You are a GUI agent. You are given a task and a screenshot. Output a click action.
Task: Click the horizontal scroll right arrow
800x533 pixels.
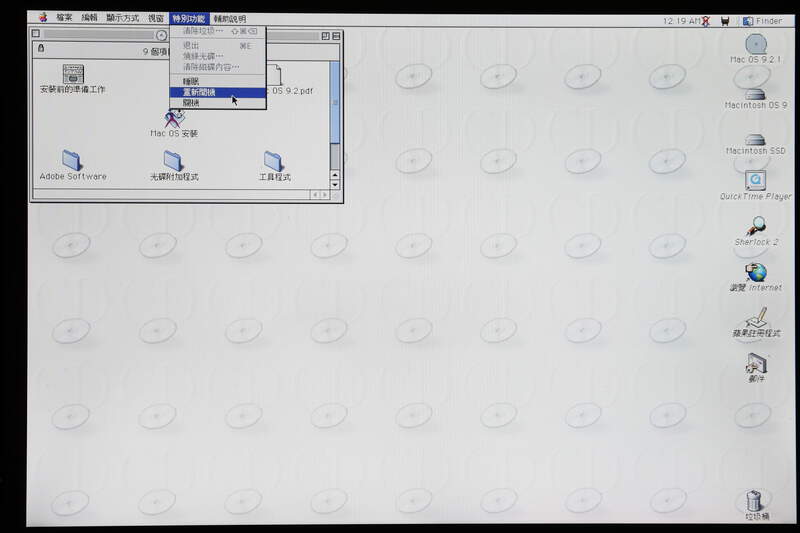(x=325, y=195)
